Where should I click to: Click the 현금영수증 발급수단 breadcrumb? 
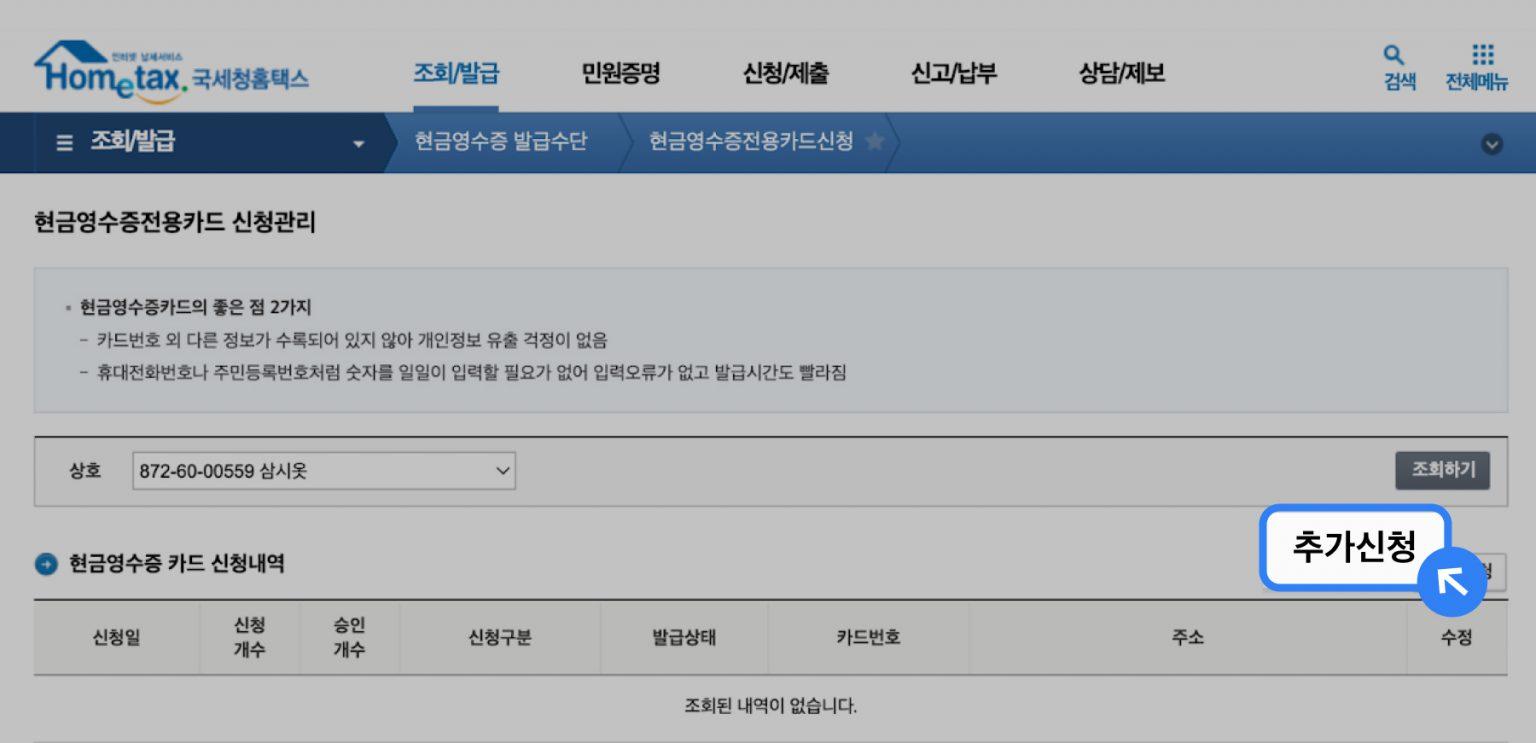(500, 142)
